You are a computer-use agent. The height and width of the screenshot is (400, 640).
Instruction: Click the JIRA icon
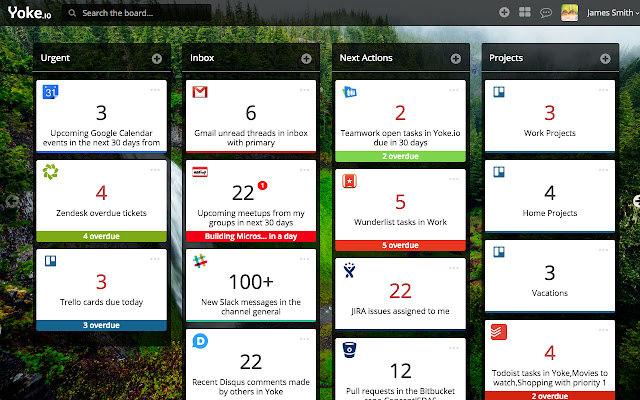349,270
